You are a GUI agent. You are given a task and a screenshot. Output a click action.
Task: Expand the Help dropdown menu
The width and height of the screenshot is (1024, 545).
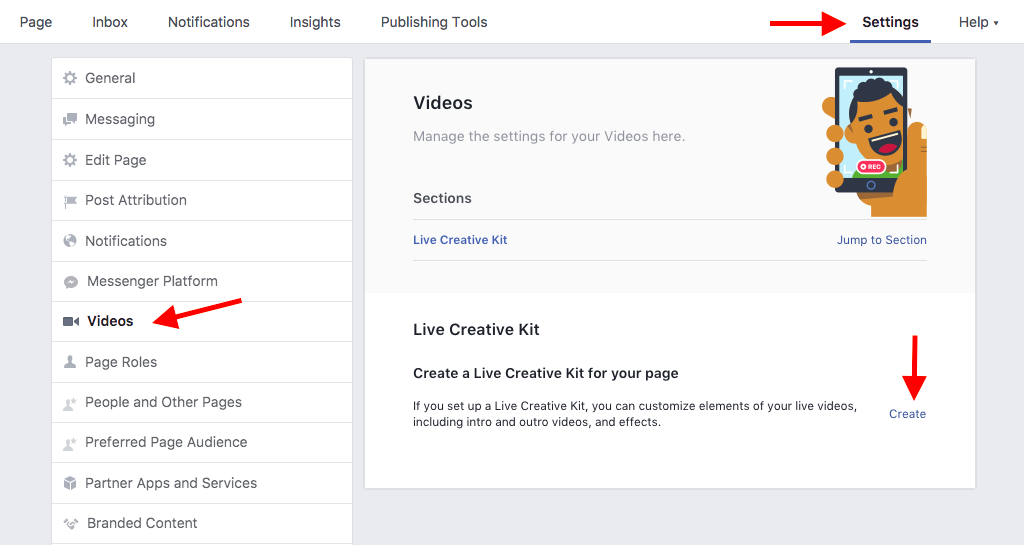pyautogui.click(x=978, y=22)
